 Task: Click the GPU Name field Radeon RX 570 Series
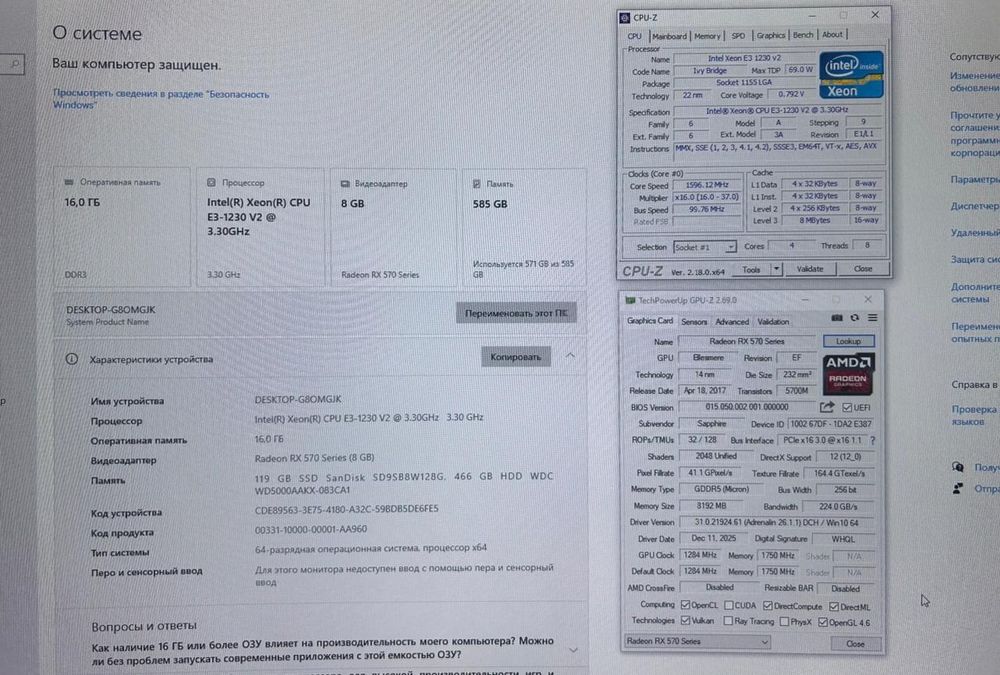coord(747,341)
